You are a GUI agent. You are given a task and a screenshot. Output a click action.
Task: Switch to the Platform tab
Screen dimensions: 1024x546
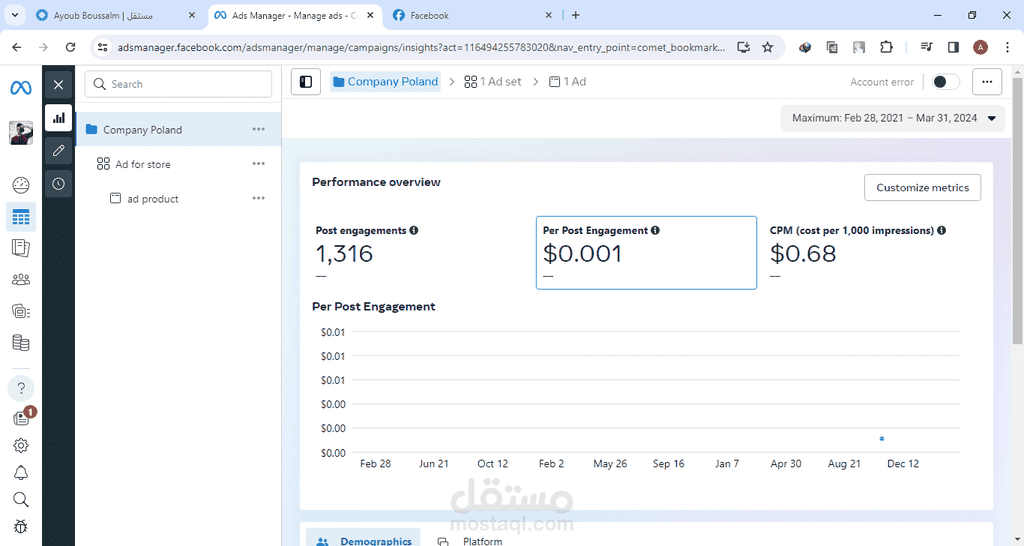point(470,541)
